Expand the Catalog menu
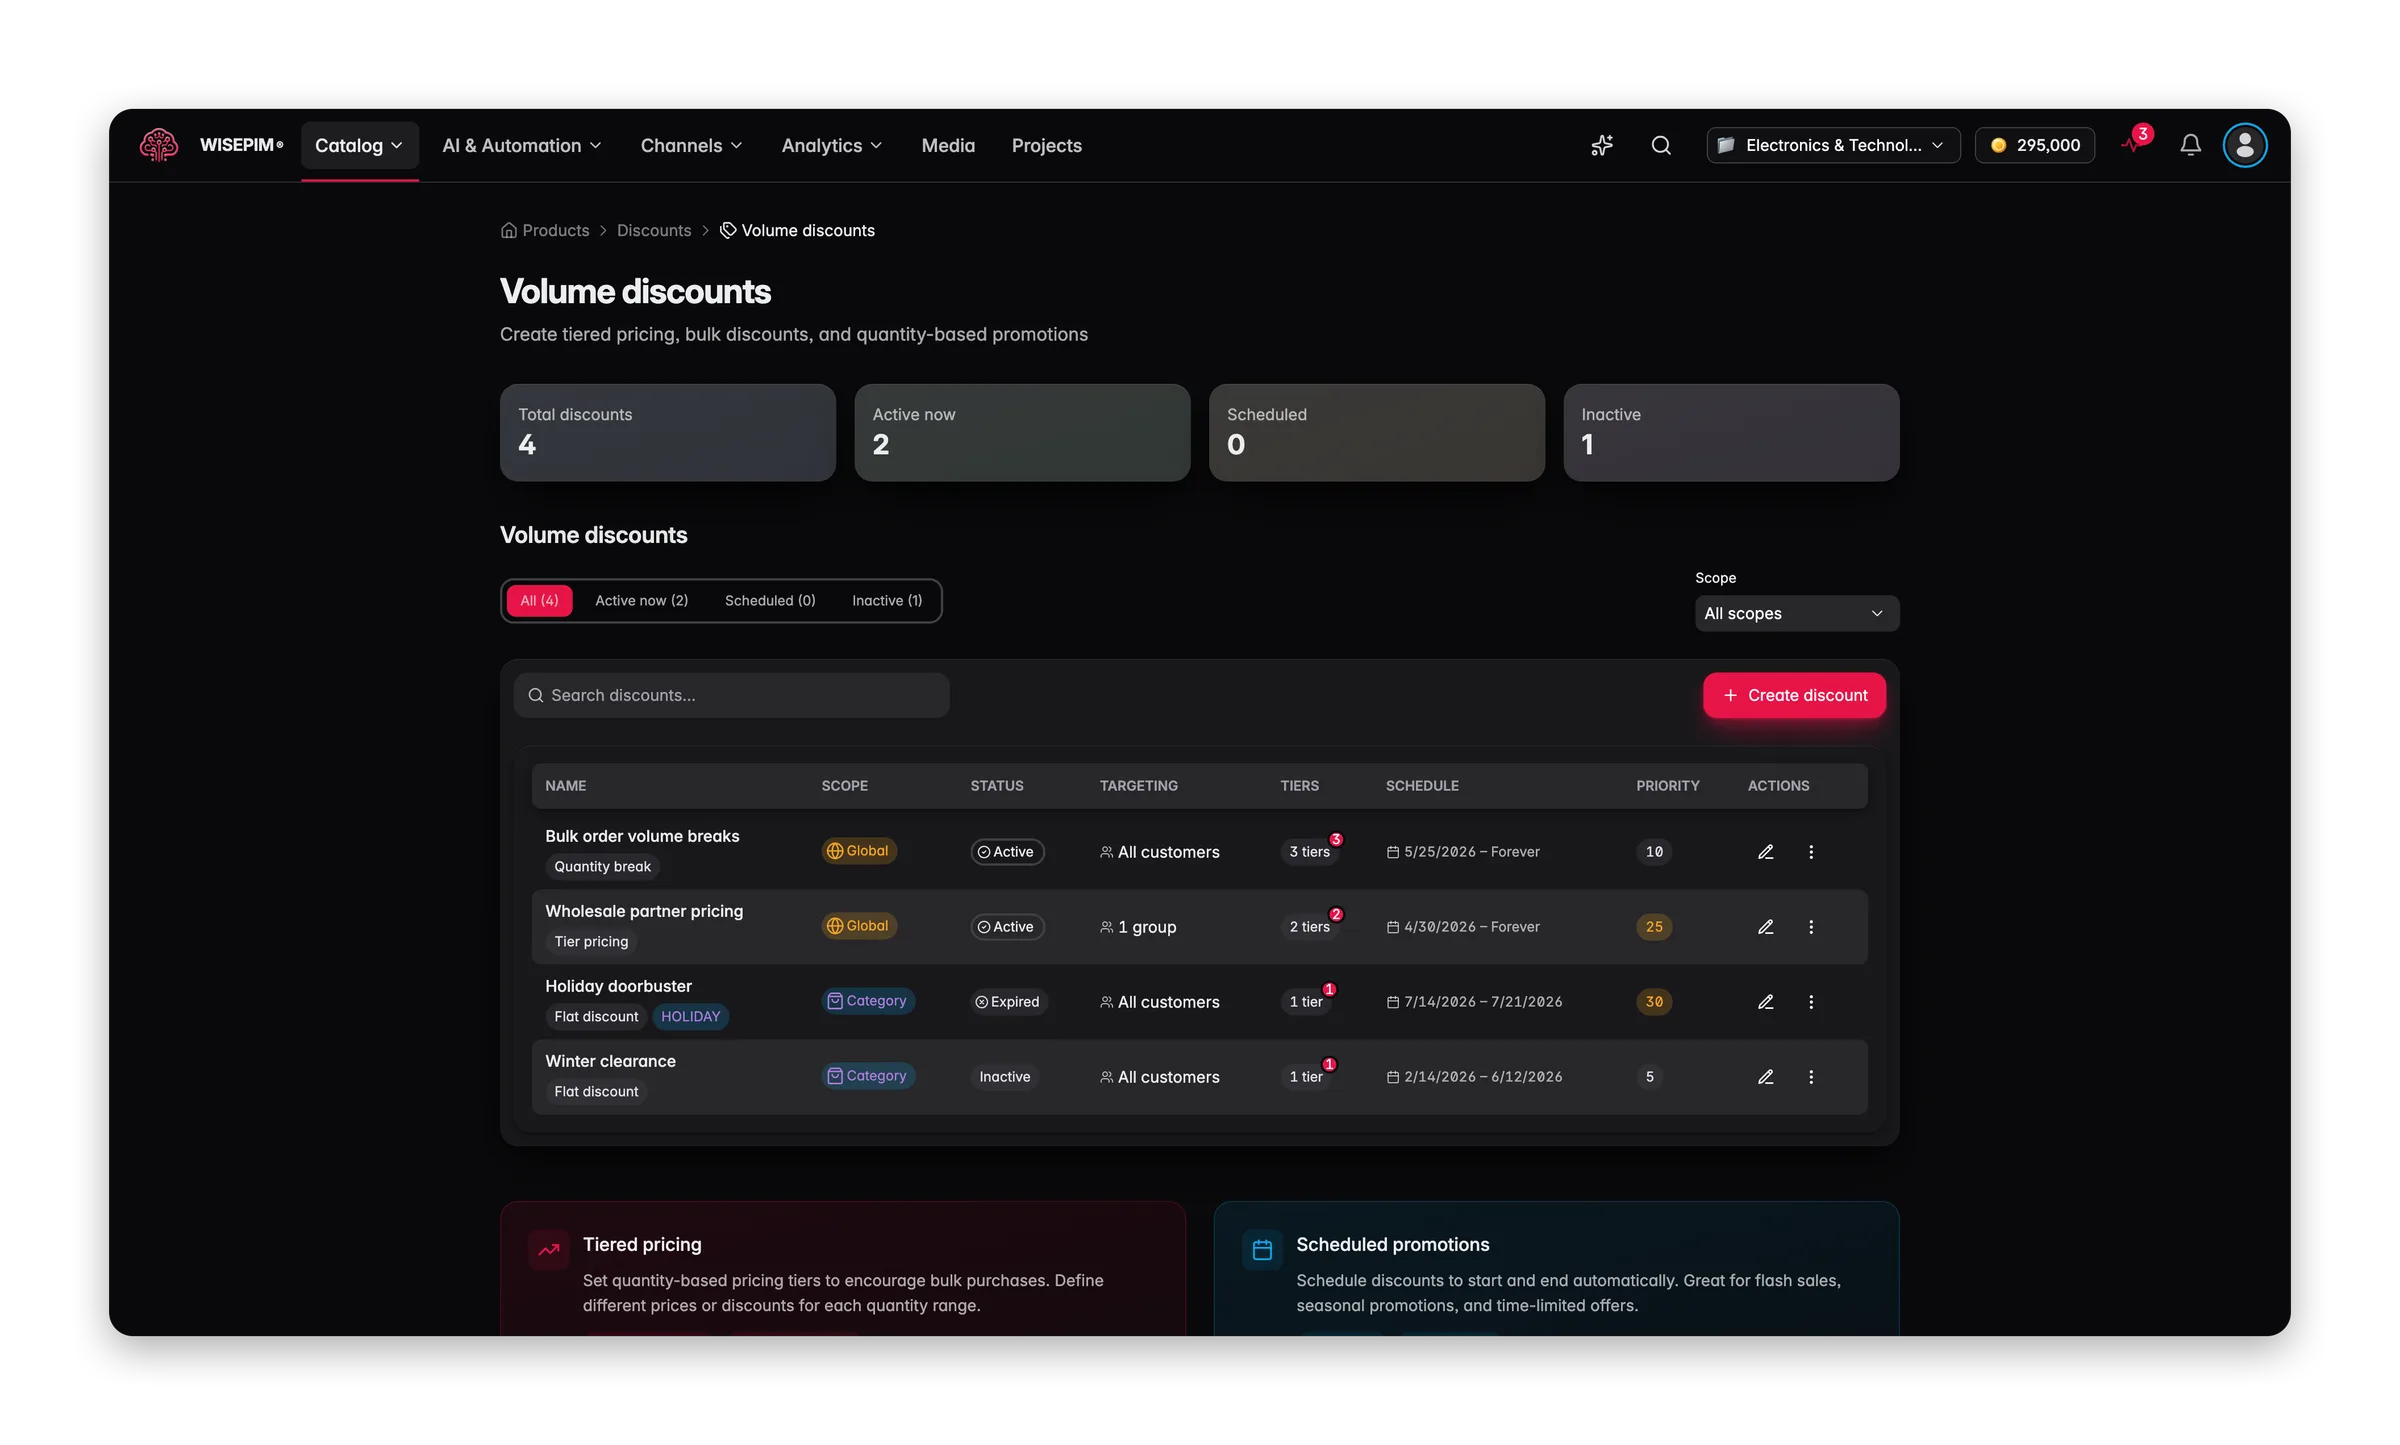Screen dimensions: 2400x1445 pos(359,146)
